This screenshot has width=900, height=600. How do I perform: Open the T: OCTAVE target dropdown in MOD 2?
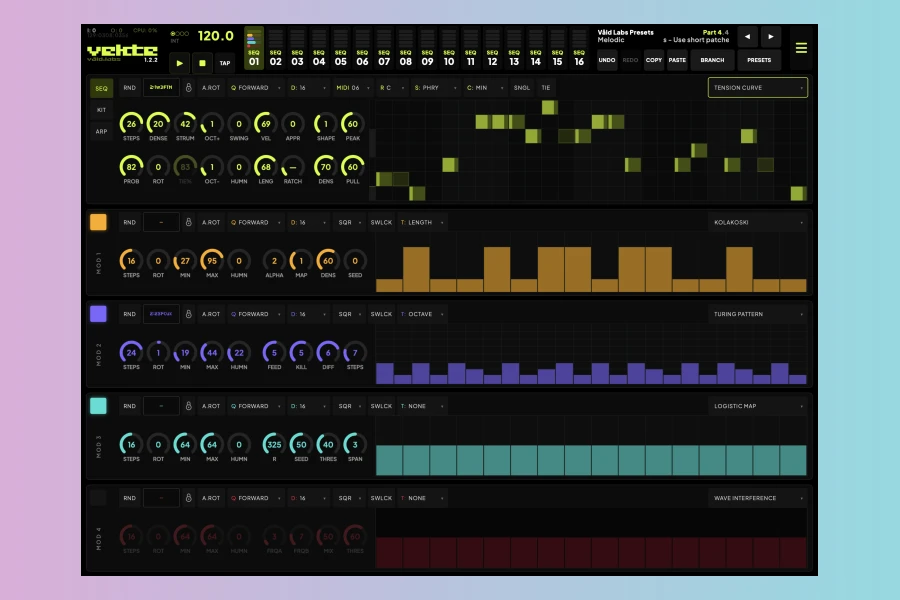click(422, 314)
